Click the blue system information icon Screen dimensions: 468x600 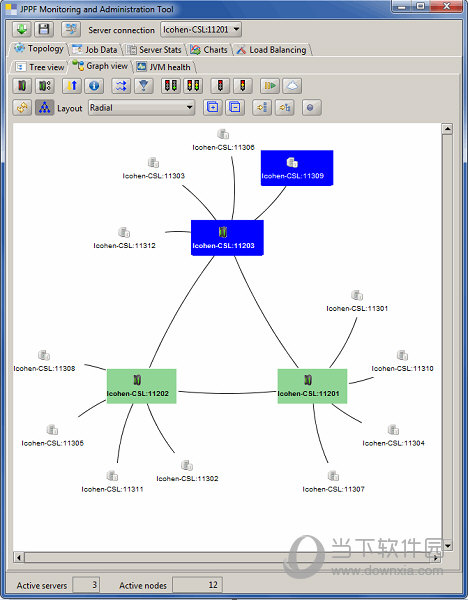(x=94, y=86)
